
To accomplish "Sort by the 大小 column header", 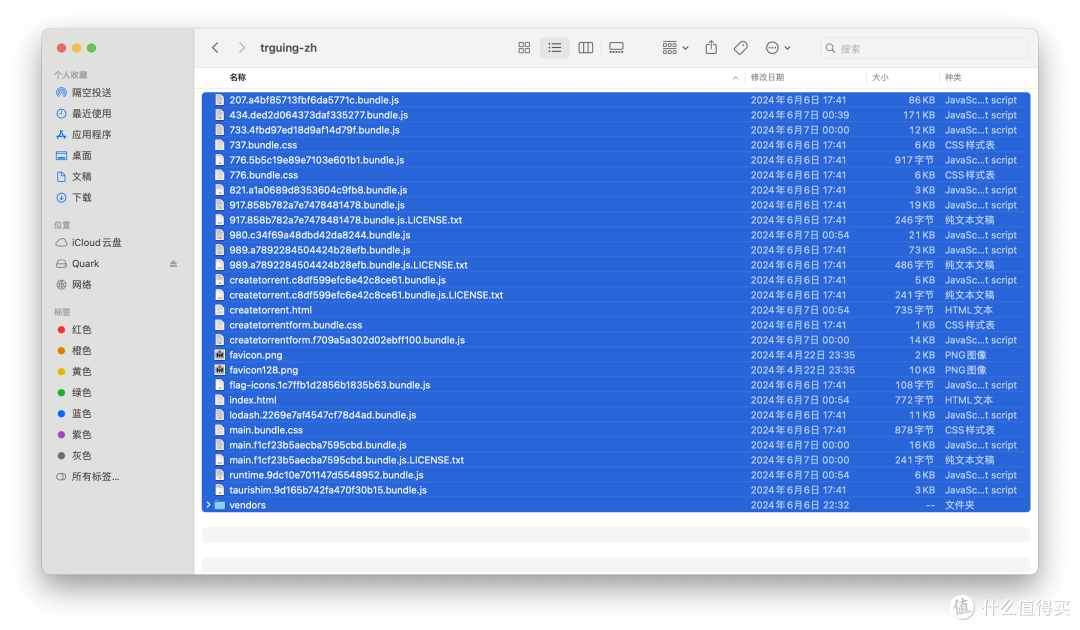I will pos(880,77).
